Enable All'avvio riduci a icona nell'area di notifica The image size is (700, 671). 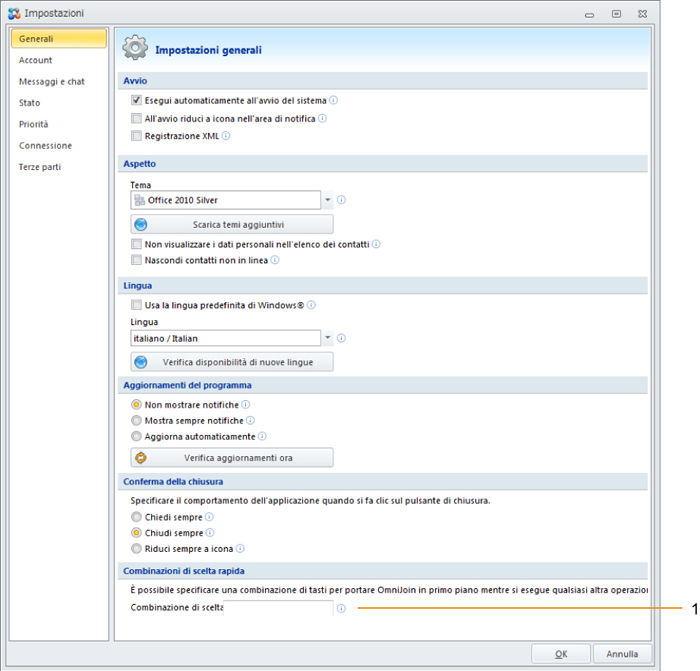(136, 118)
